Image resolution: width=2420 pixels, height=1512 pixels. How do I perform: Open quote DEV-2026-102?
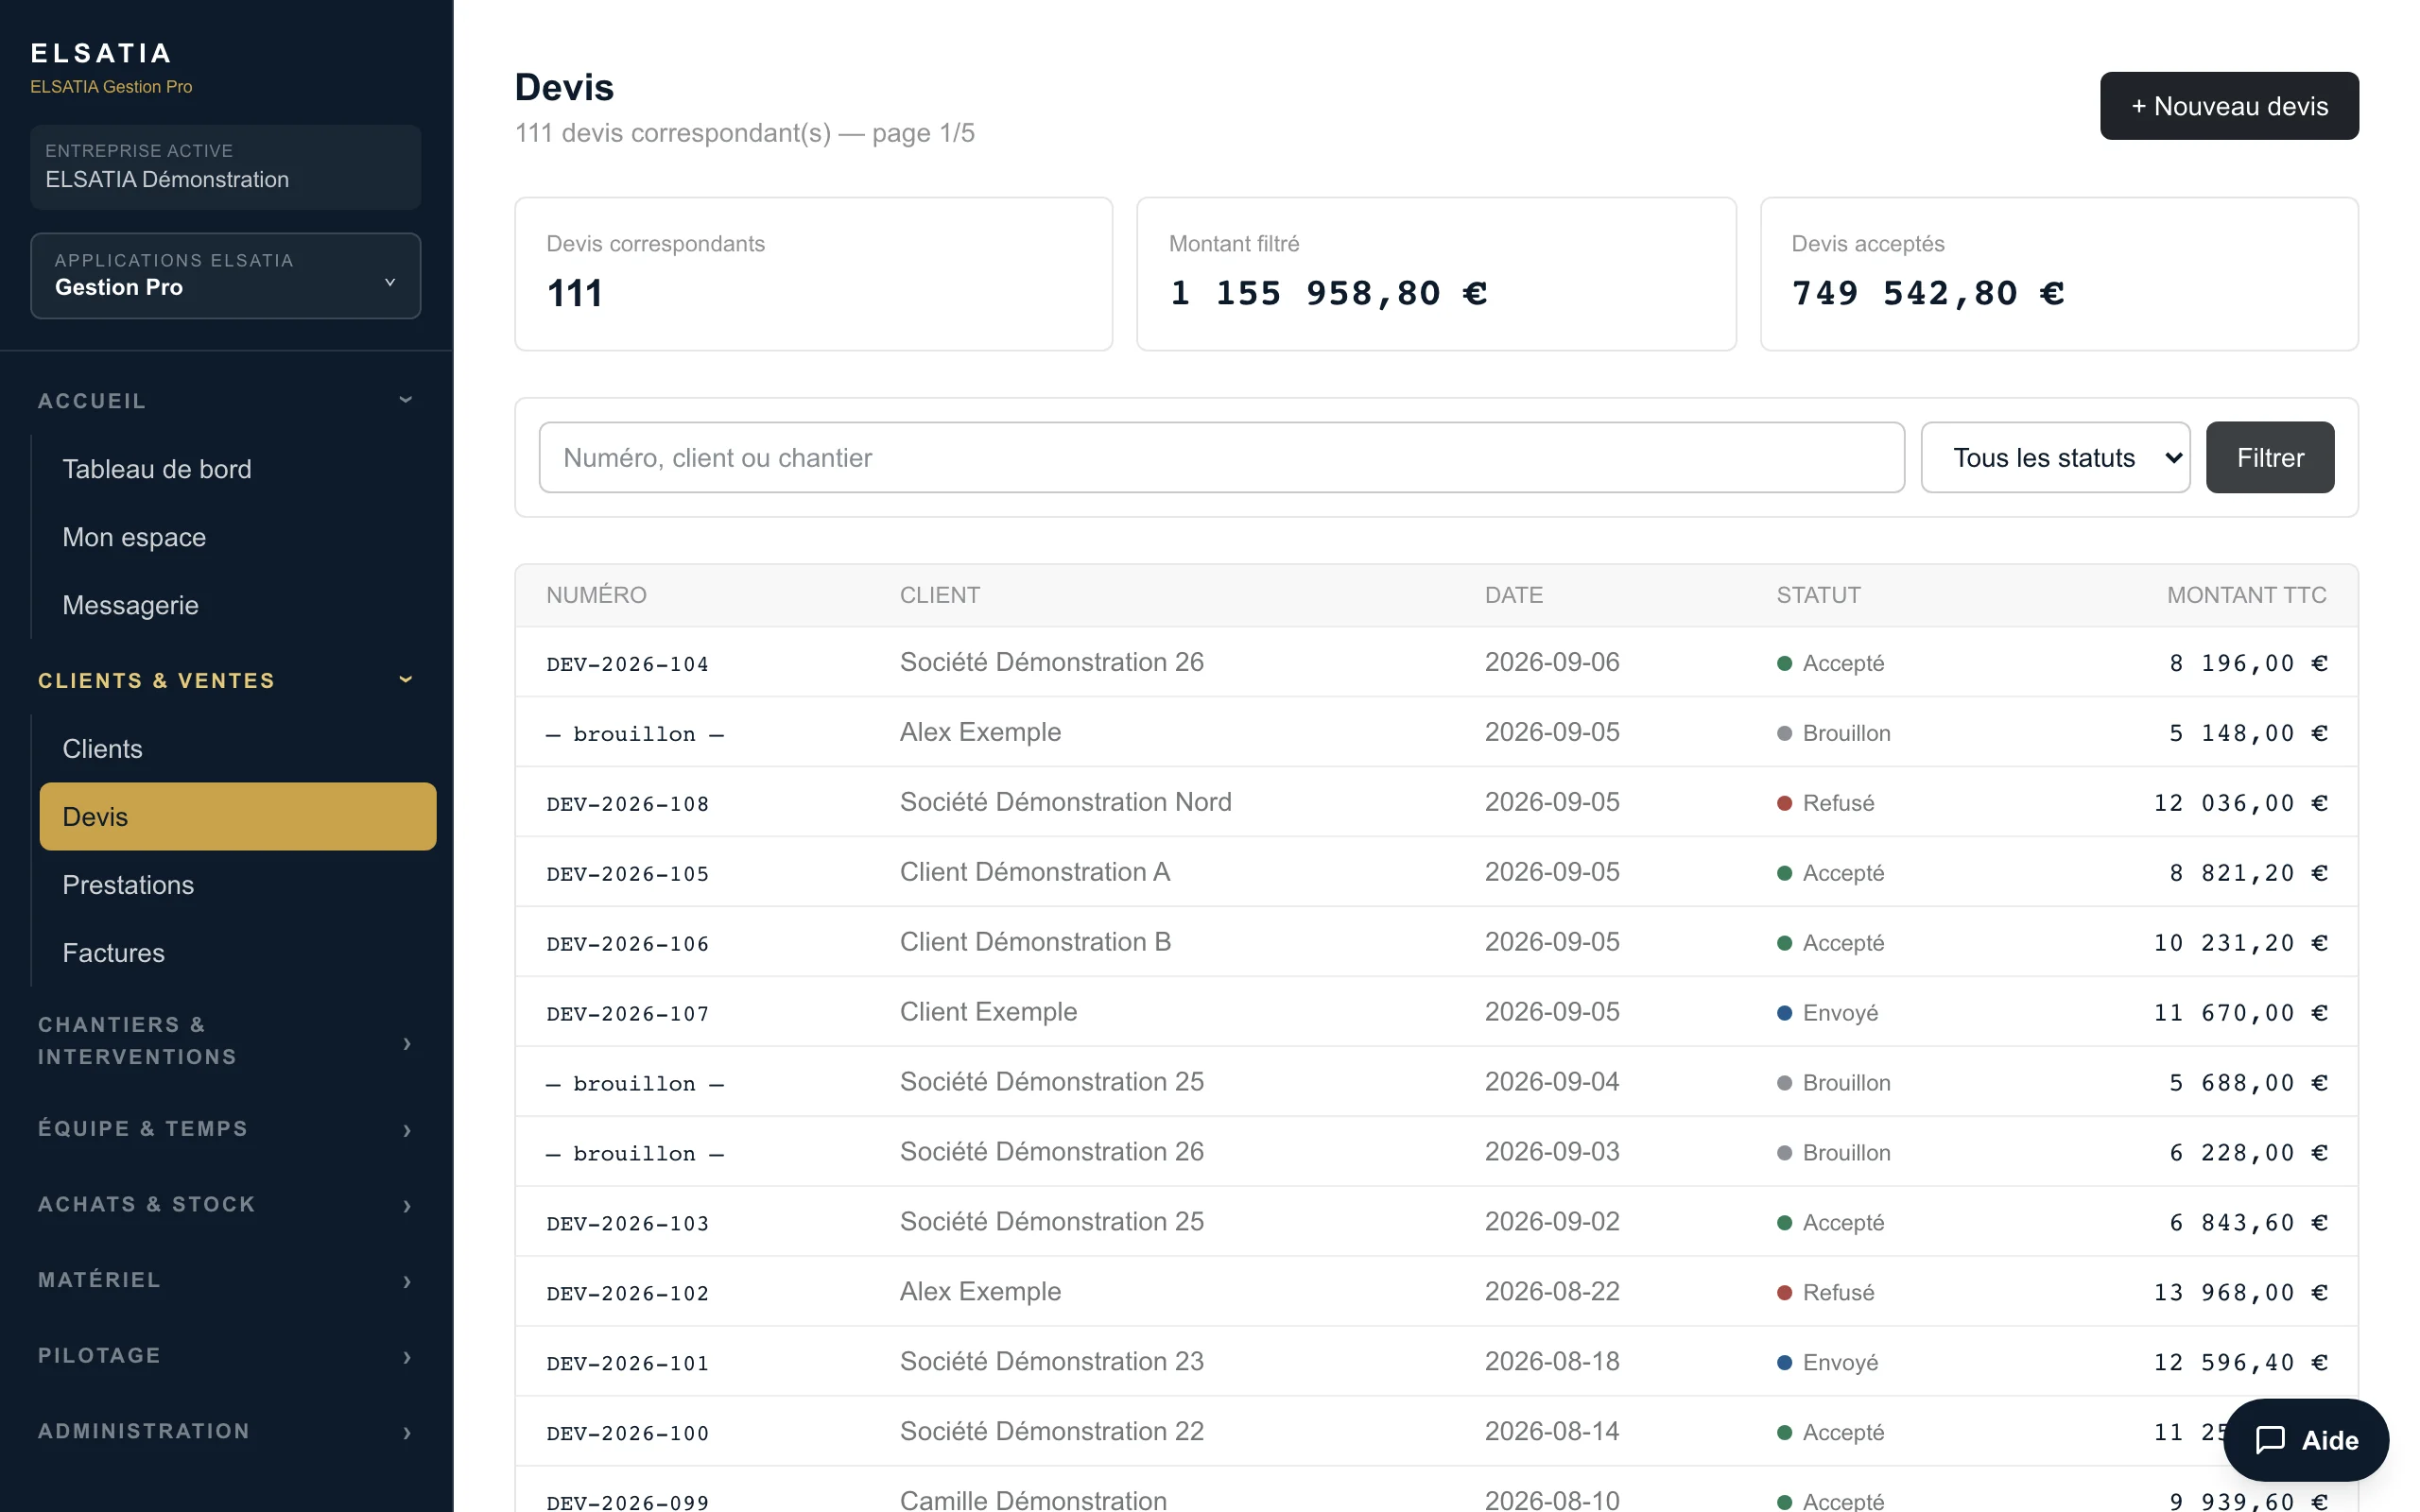point(627,1294)
